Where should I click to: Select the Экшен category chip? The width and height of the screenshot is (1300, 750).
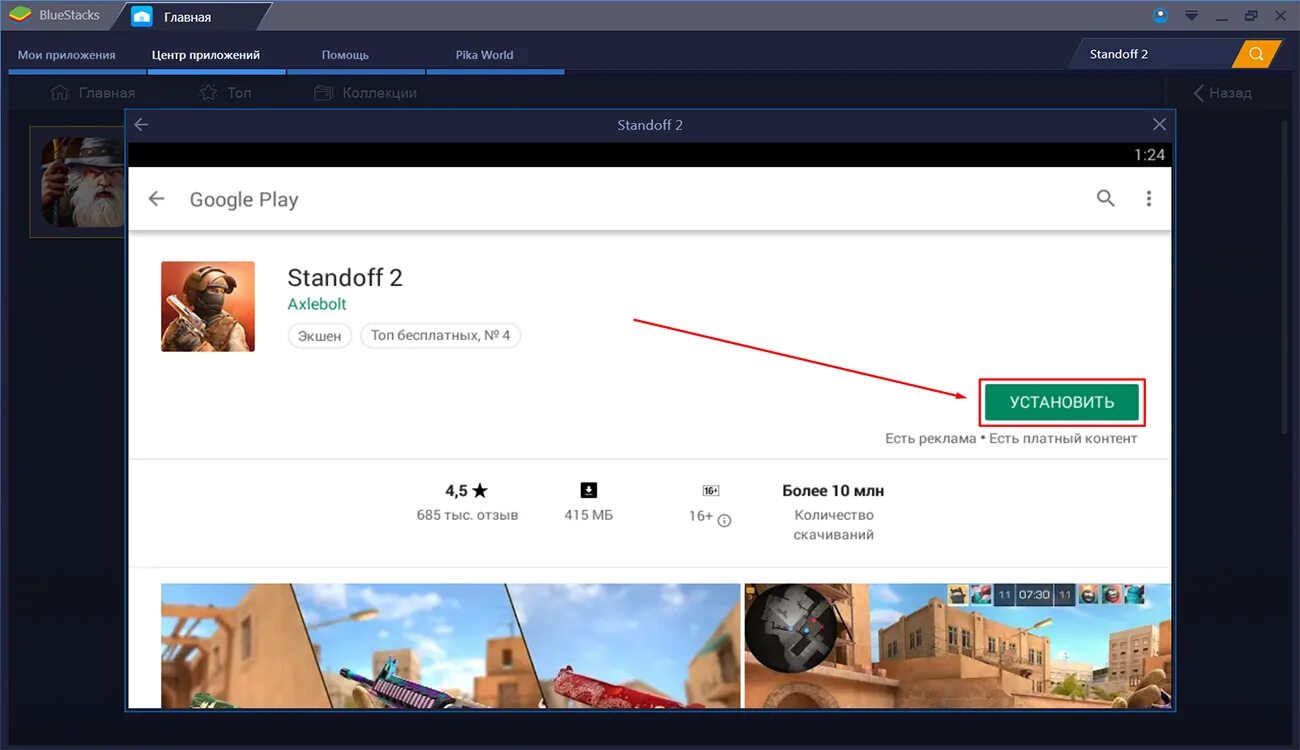(320, 336)
